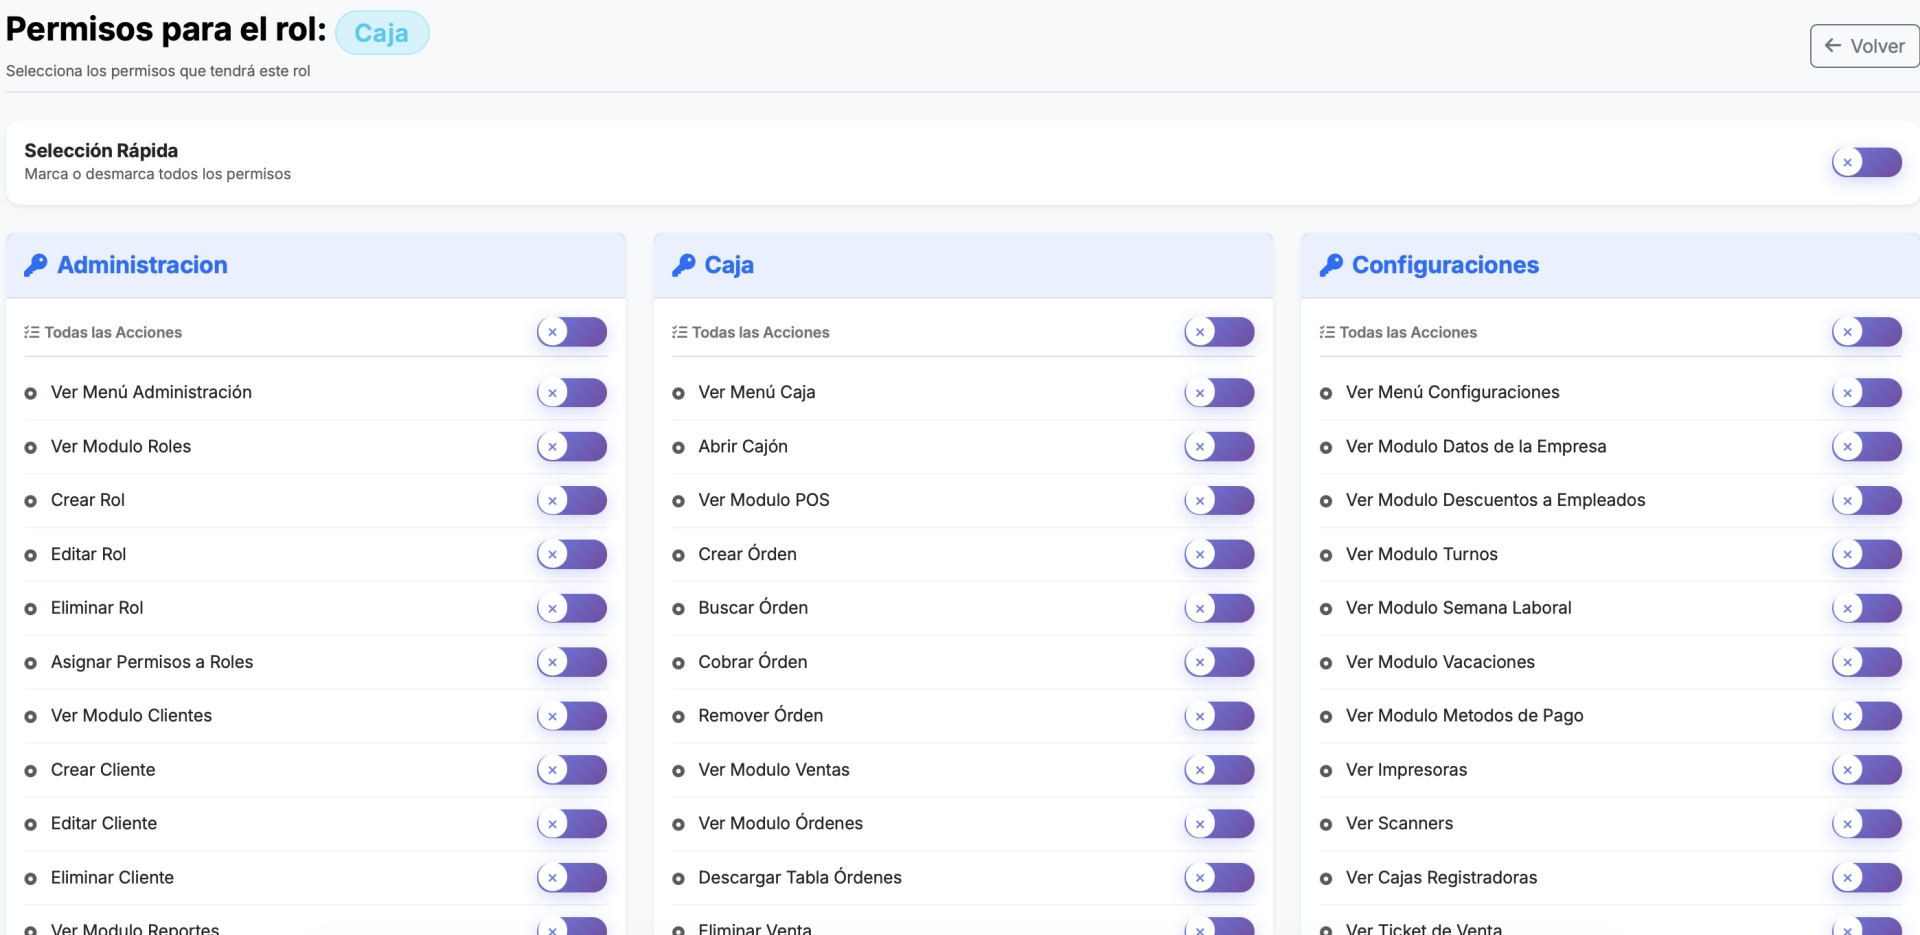Toggle Todas las Acciones for Configuraciones

pos(1866,332)
